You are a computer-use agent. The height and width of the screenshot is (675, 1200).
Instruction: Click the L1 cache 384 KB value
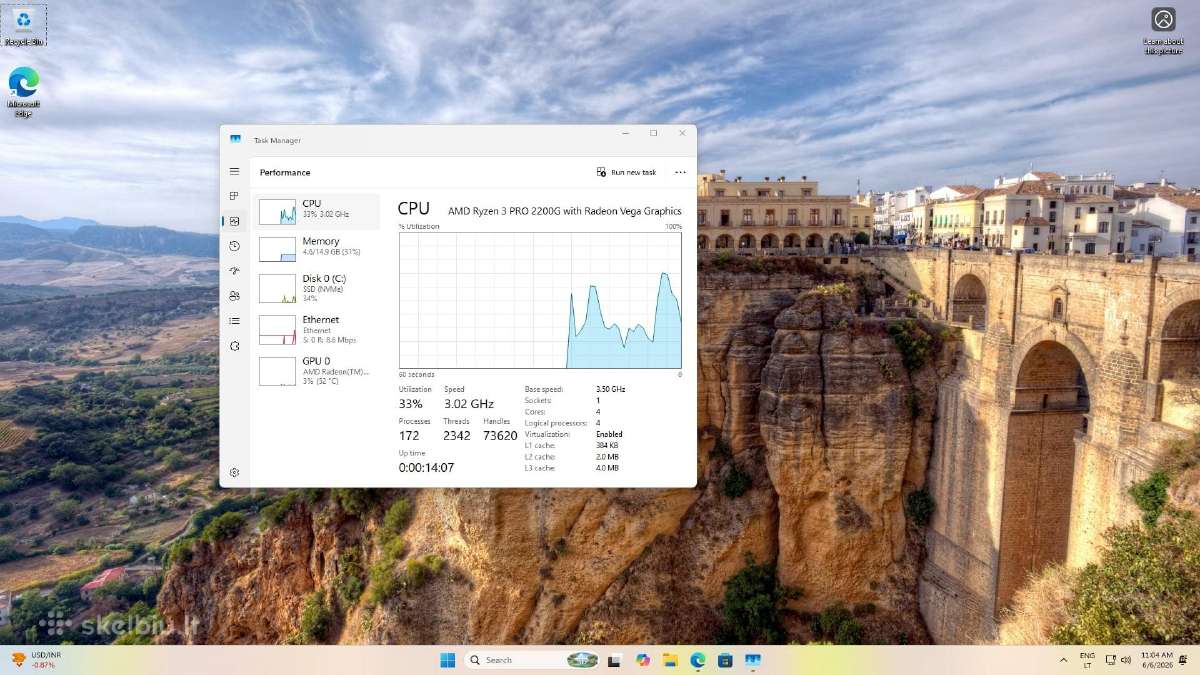click(608, 446)
